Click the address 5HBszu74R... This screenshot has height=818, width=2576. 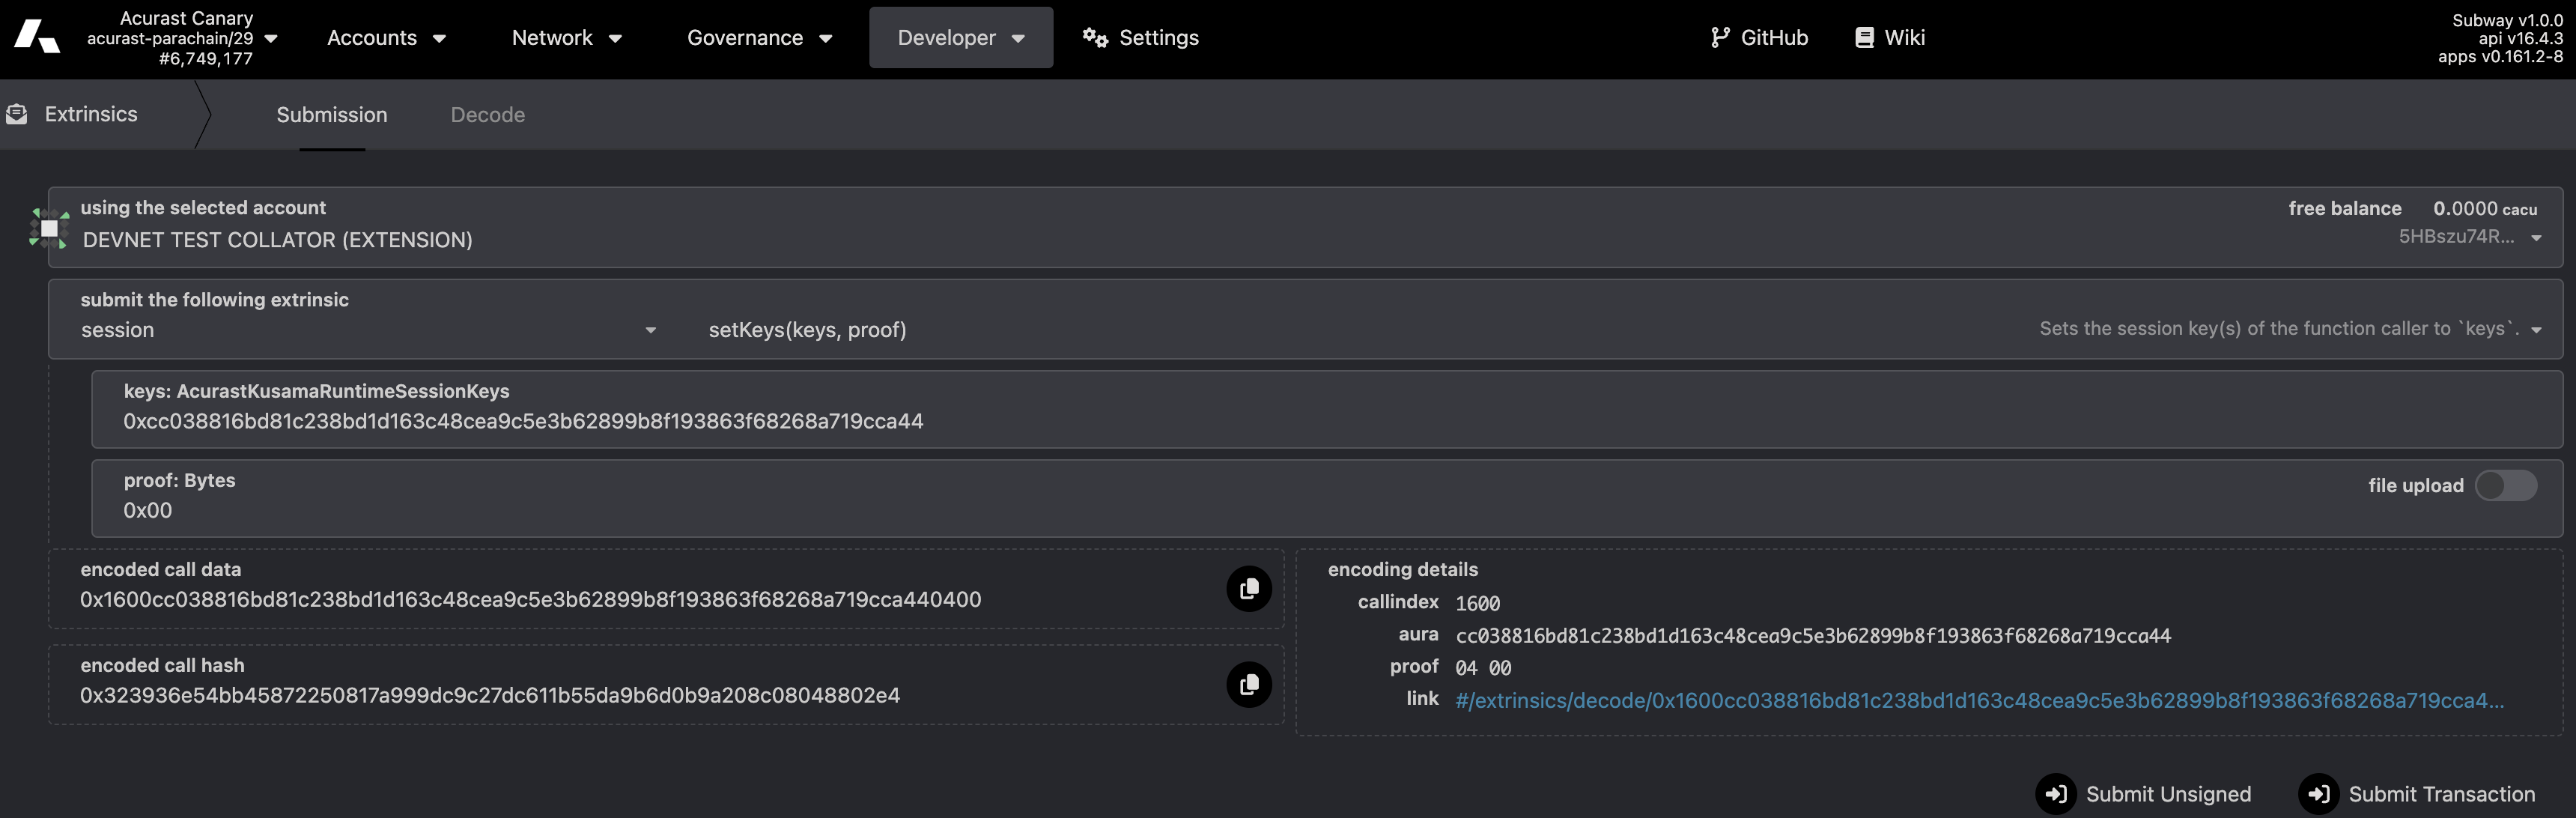[x=2456, y=236]
